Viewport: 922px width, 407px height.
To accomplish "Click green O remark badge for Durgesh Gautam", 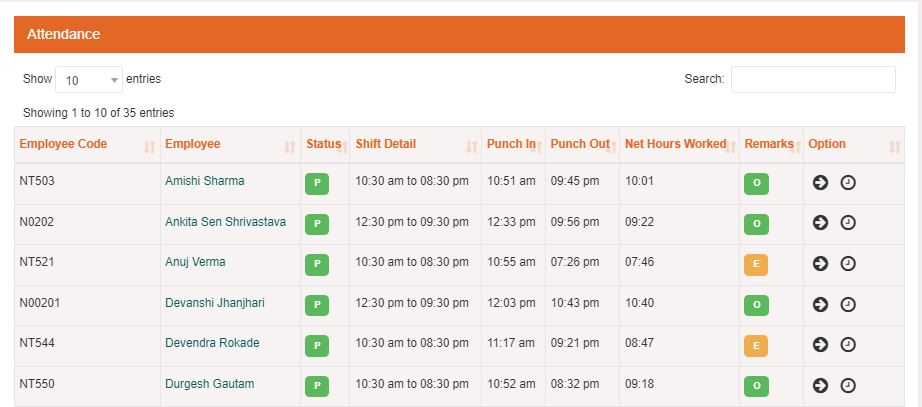I will tap(756, 386).
